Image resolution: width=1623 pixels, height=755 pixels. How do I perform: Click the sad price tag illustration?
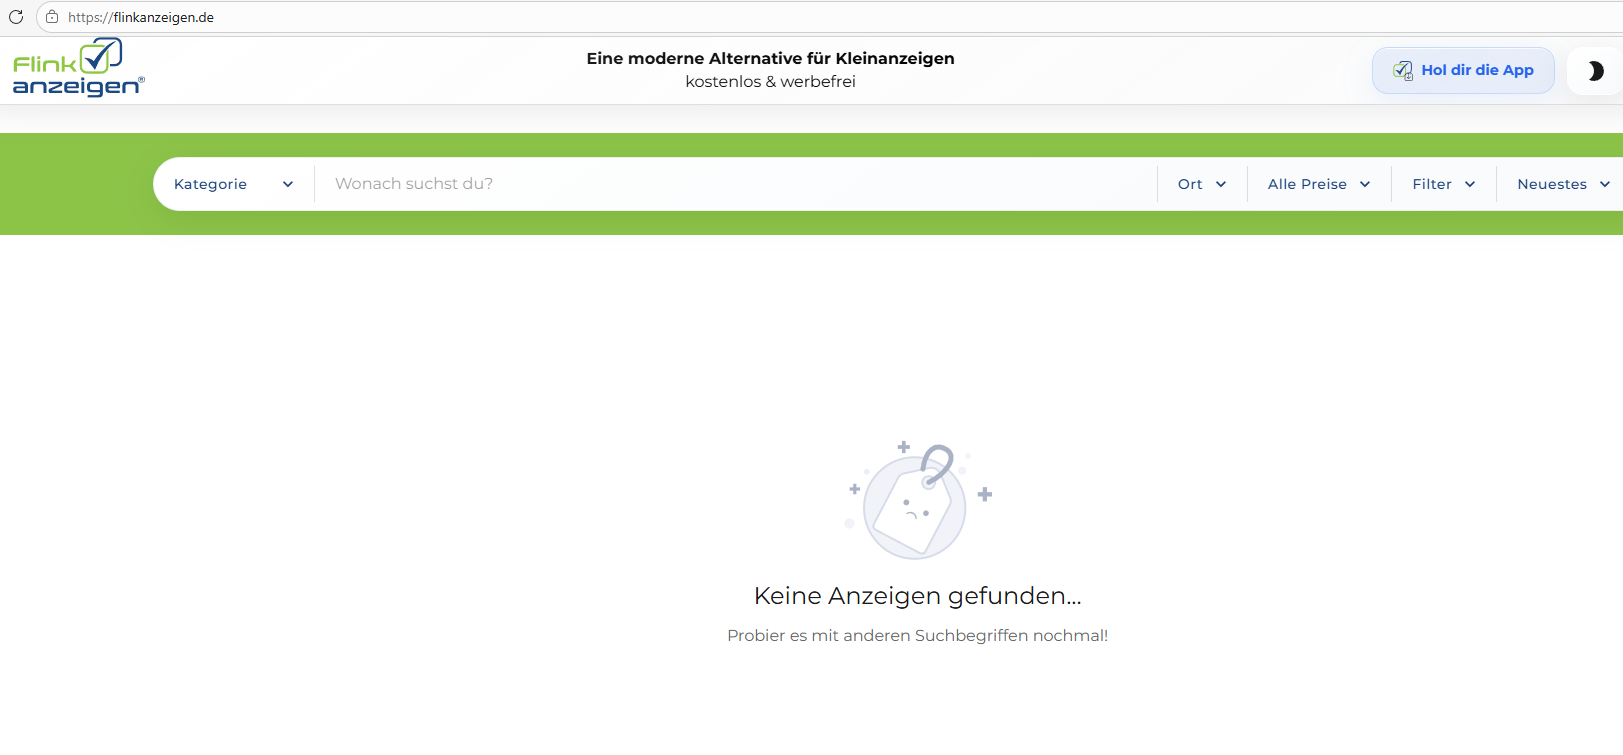[915, 501]
